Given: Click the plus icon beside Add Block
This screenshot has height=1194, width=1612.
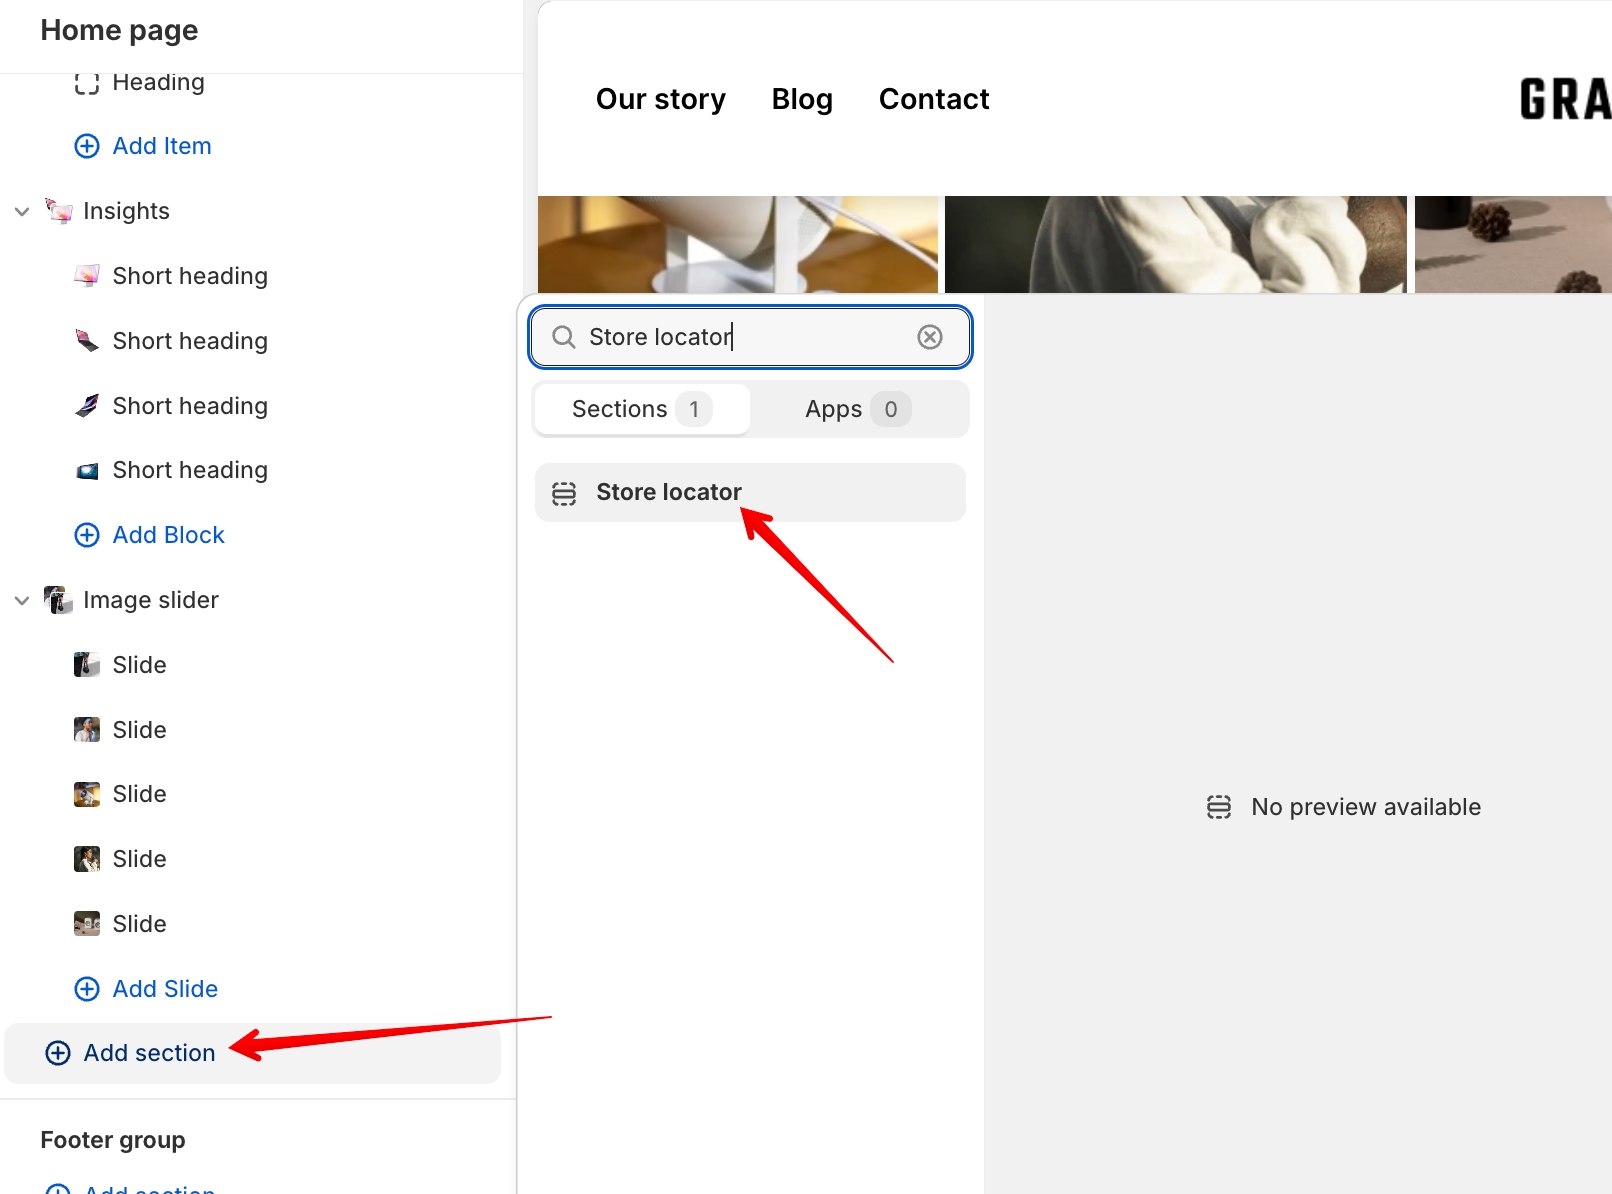Looking at the screenshot, I should 87,535.
